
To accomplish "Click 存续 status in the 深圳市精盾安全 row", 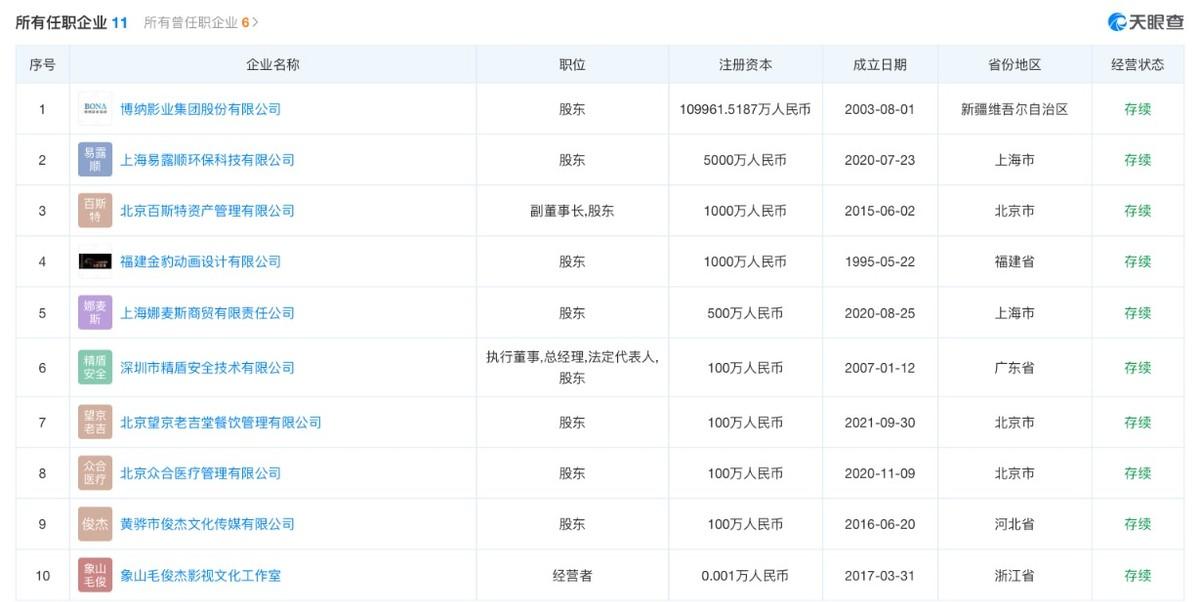I will 1138,368.
